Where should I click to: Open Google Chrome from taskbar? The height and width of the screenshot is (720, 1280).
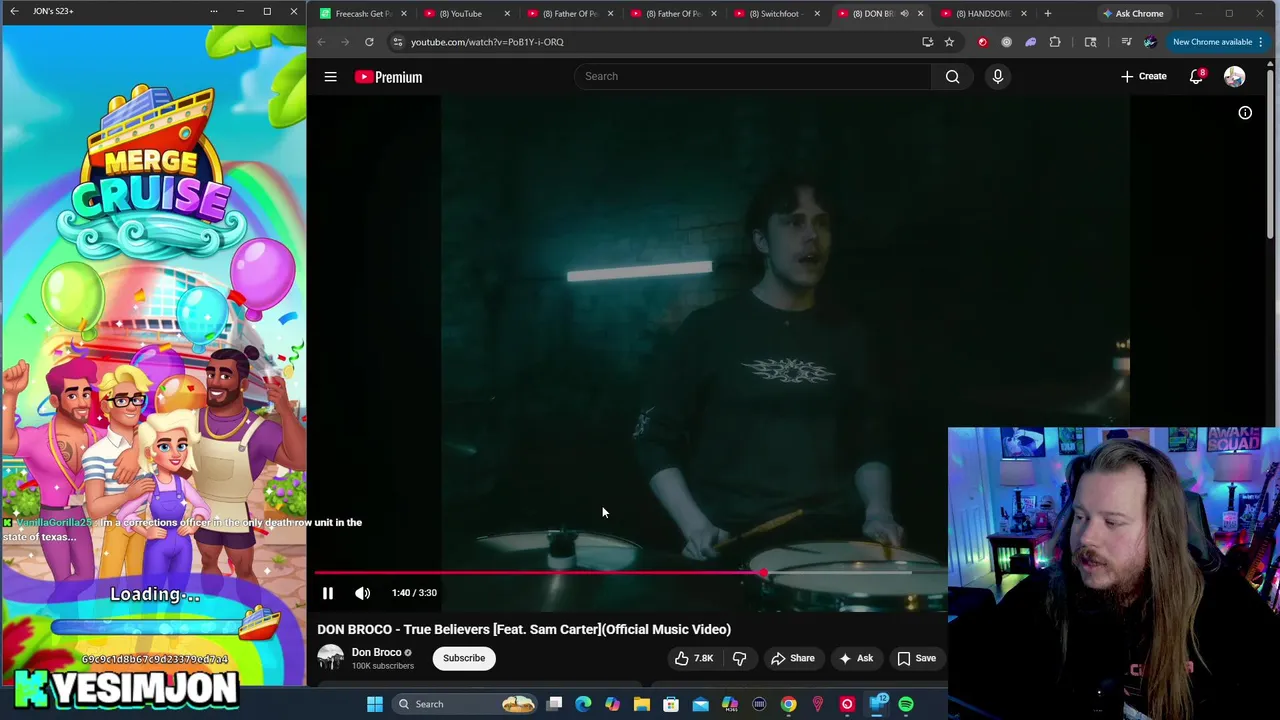point(789,704)
